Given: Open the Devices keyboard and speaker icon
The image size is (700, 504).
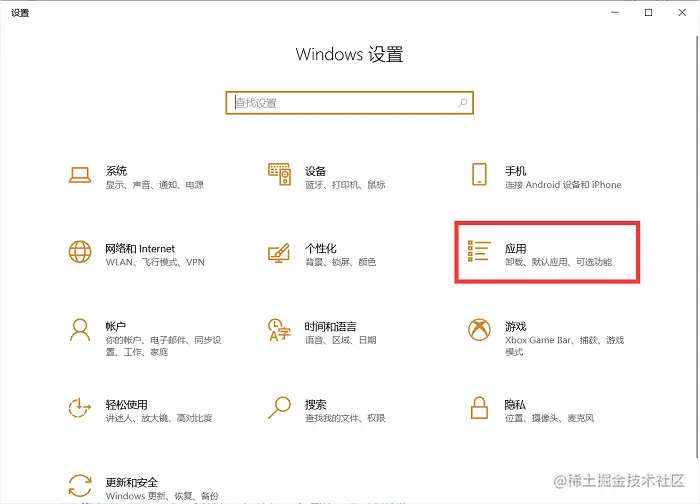Looking at the screenshot, I should tap(279, 175).
